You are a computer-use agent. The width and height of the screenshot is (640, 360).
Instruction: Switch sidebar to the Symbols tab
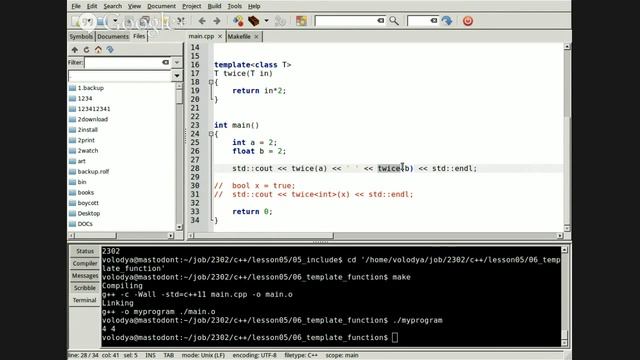point(81,36)
